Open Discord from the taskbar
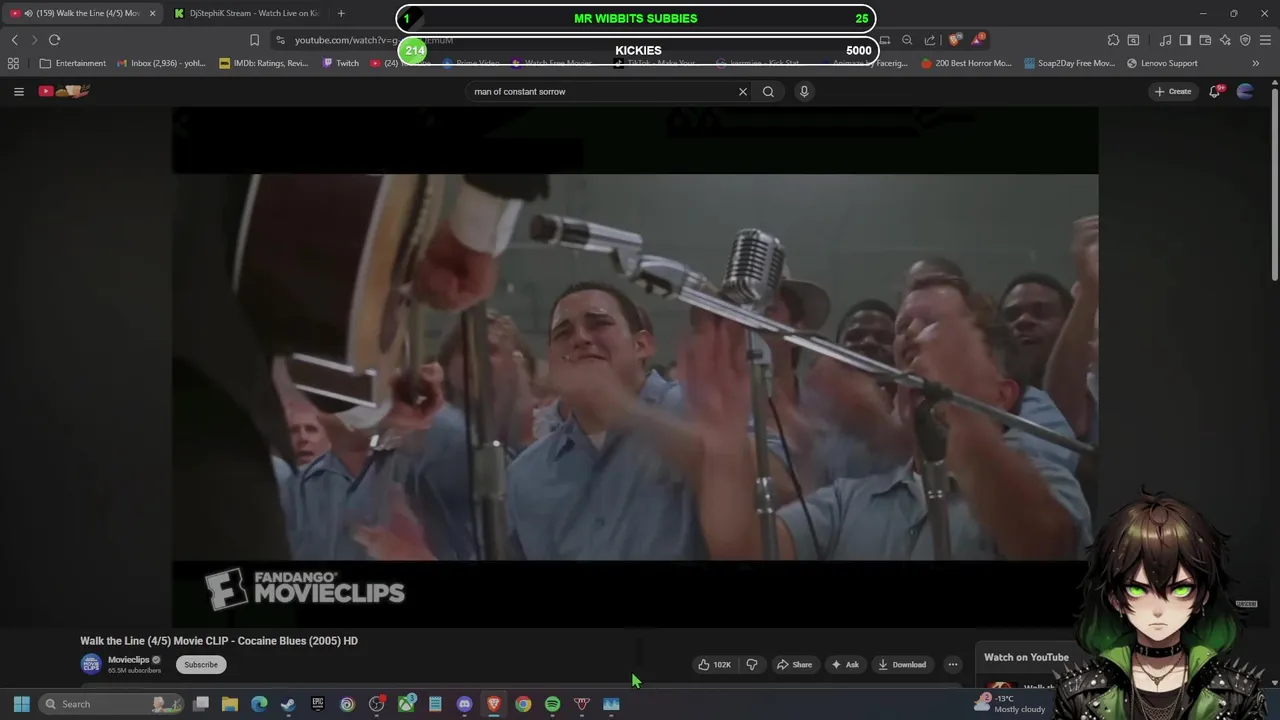The height and width of the screenshot is (720, 1280). point(464,704)
